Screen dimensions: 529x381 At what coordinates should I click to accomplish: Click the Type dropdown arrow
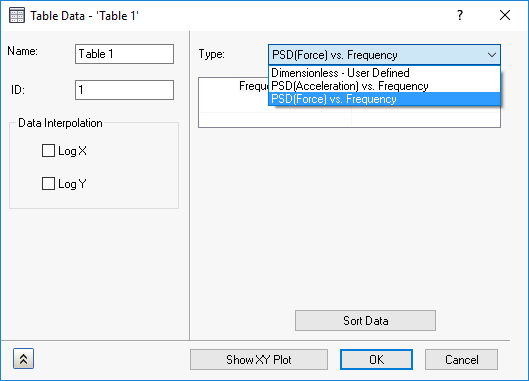[492, 55]
